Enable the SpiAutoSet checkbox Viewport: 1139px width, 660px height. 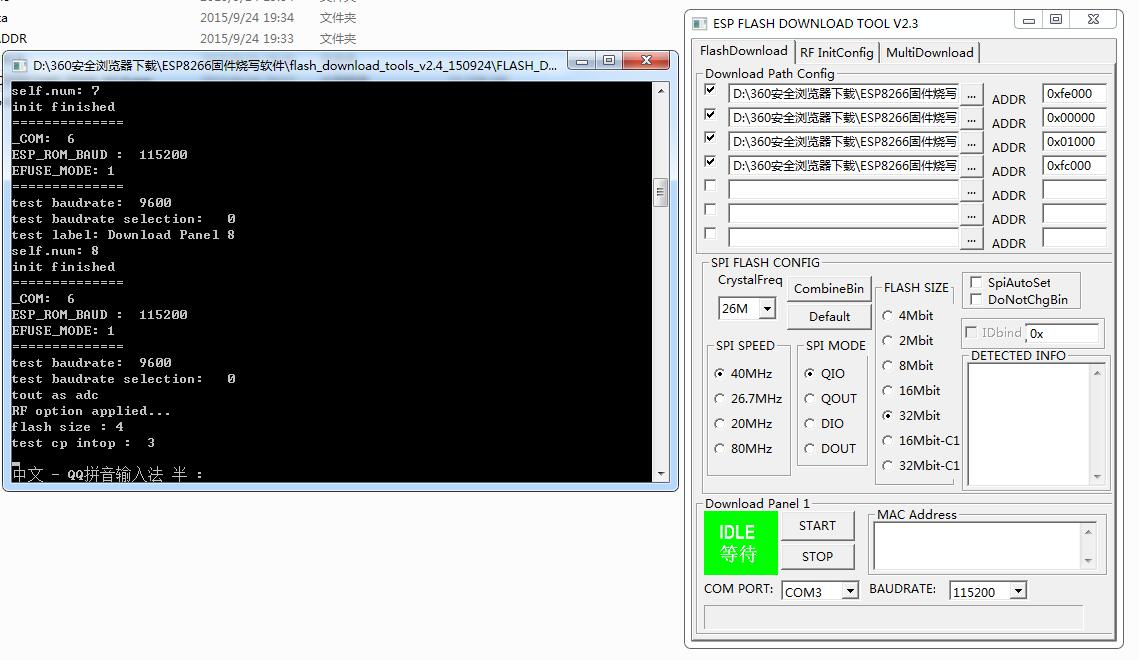coord(976,283)
